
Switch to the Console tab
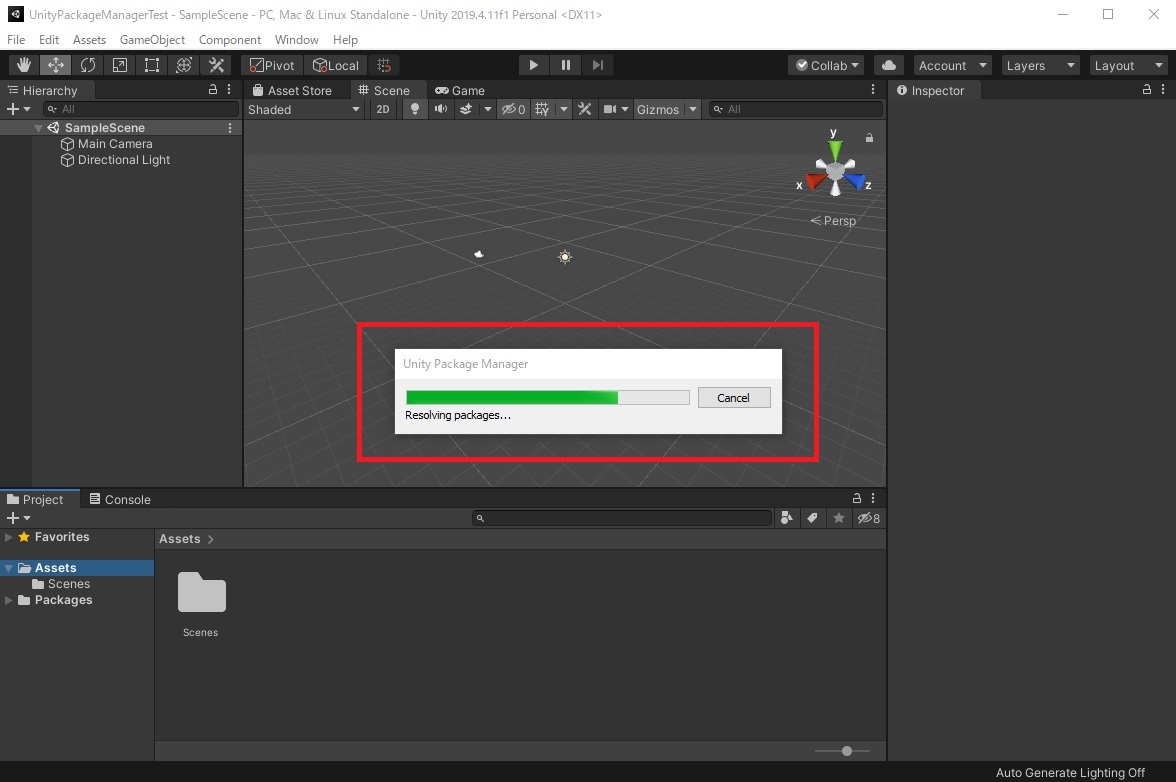coord(120,499)
